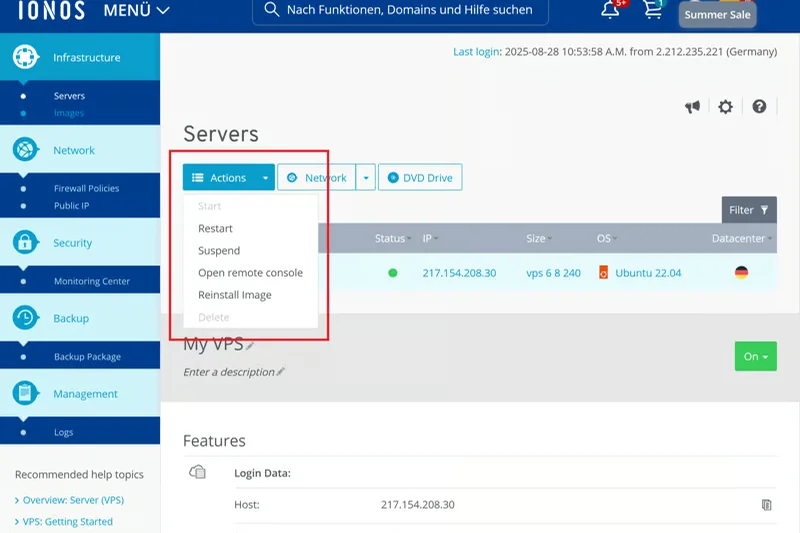Screen dimensions: 800x533
Task: Collapse the Actions dropdown button
Action: click(228, 178)
